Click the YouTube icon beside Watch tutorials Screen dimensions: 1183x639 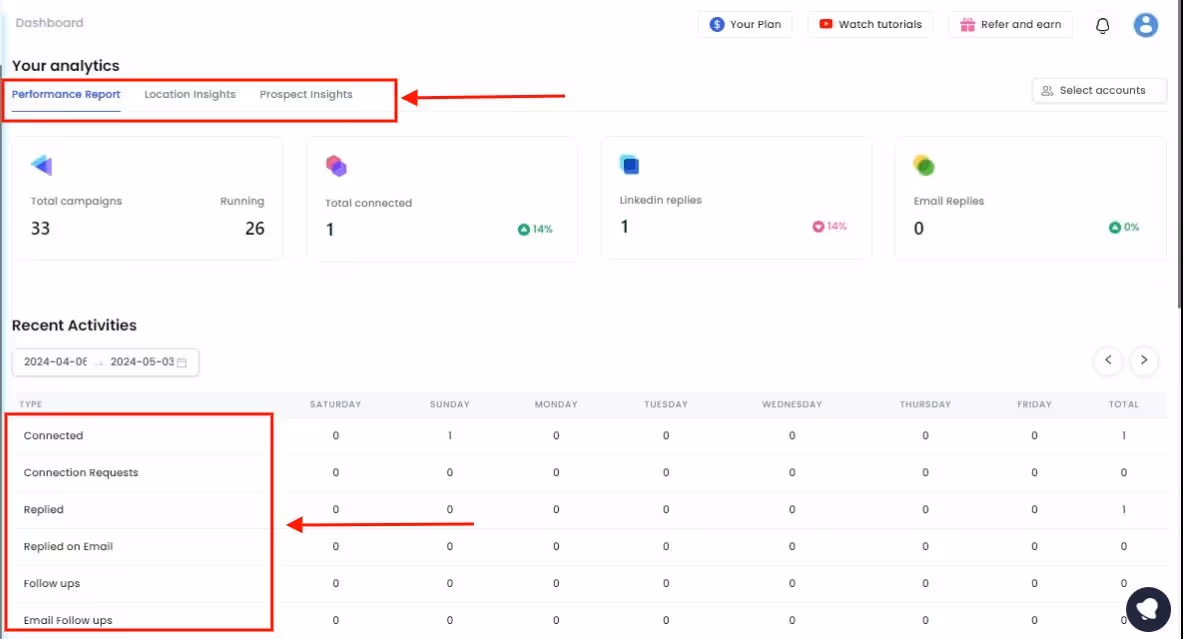(824, 23)
